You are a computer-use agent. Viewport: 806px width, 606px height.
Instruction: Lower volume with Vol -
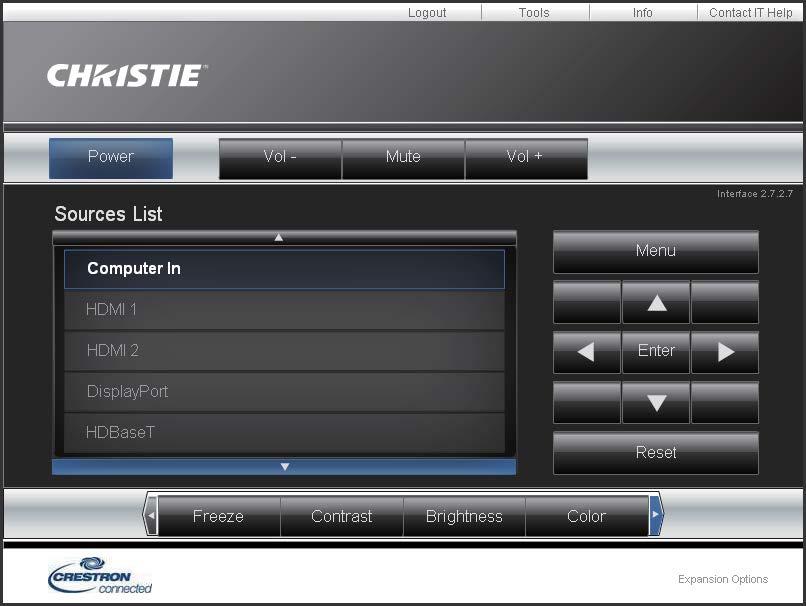(x=280, y=159)
